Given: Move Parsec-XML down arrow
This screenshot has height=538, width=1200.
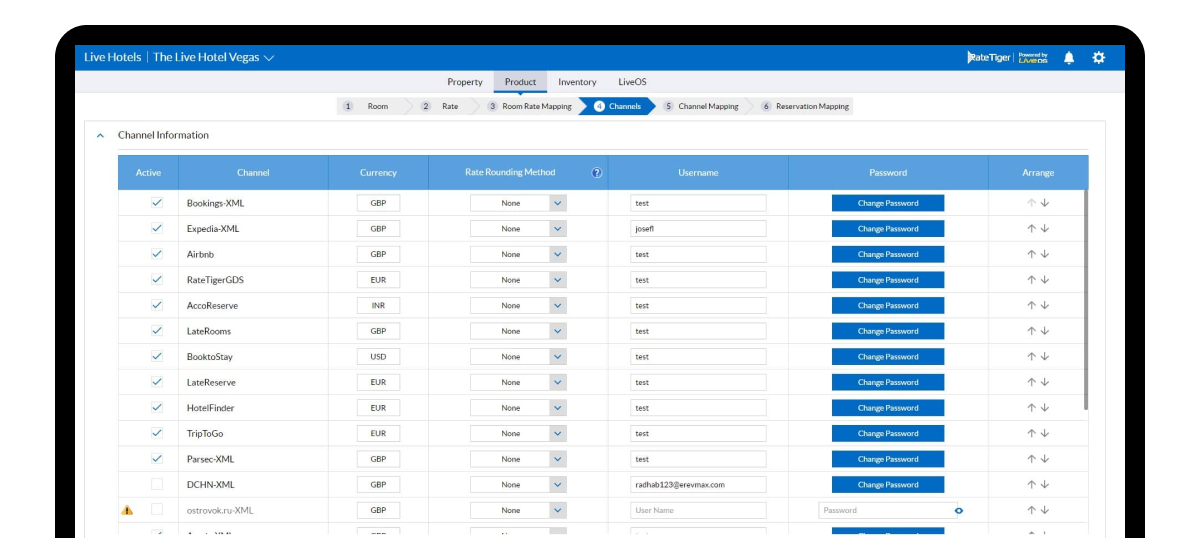Looking at the screenshot, I should pos(1045,459).
